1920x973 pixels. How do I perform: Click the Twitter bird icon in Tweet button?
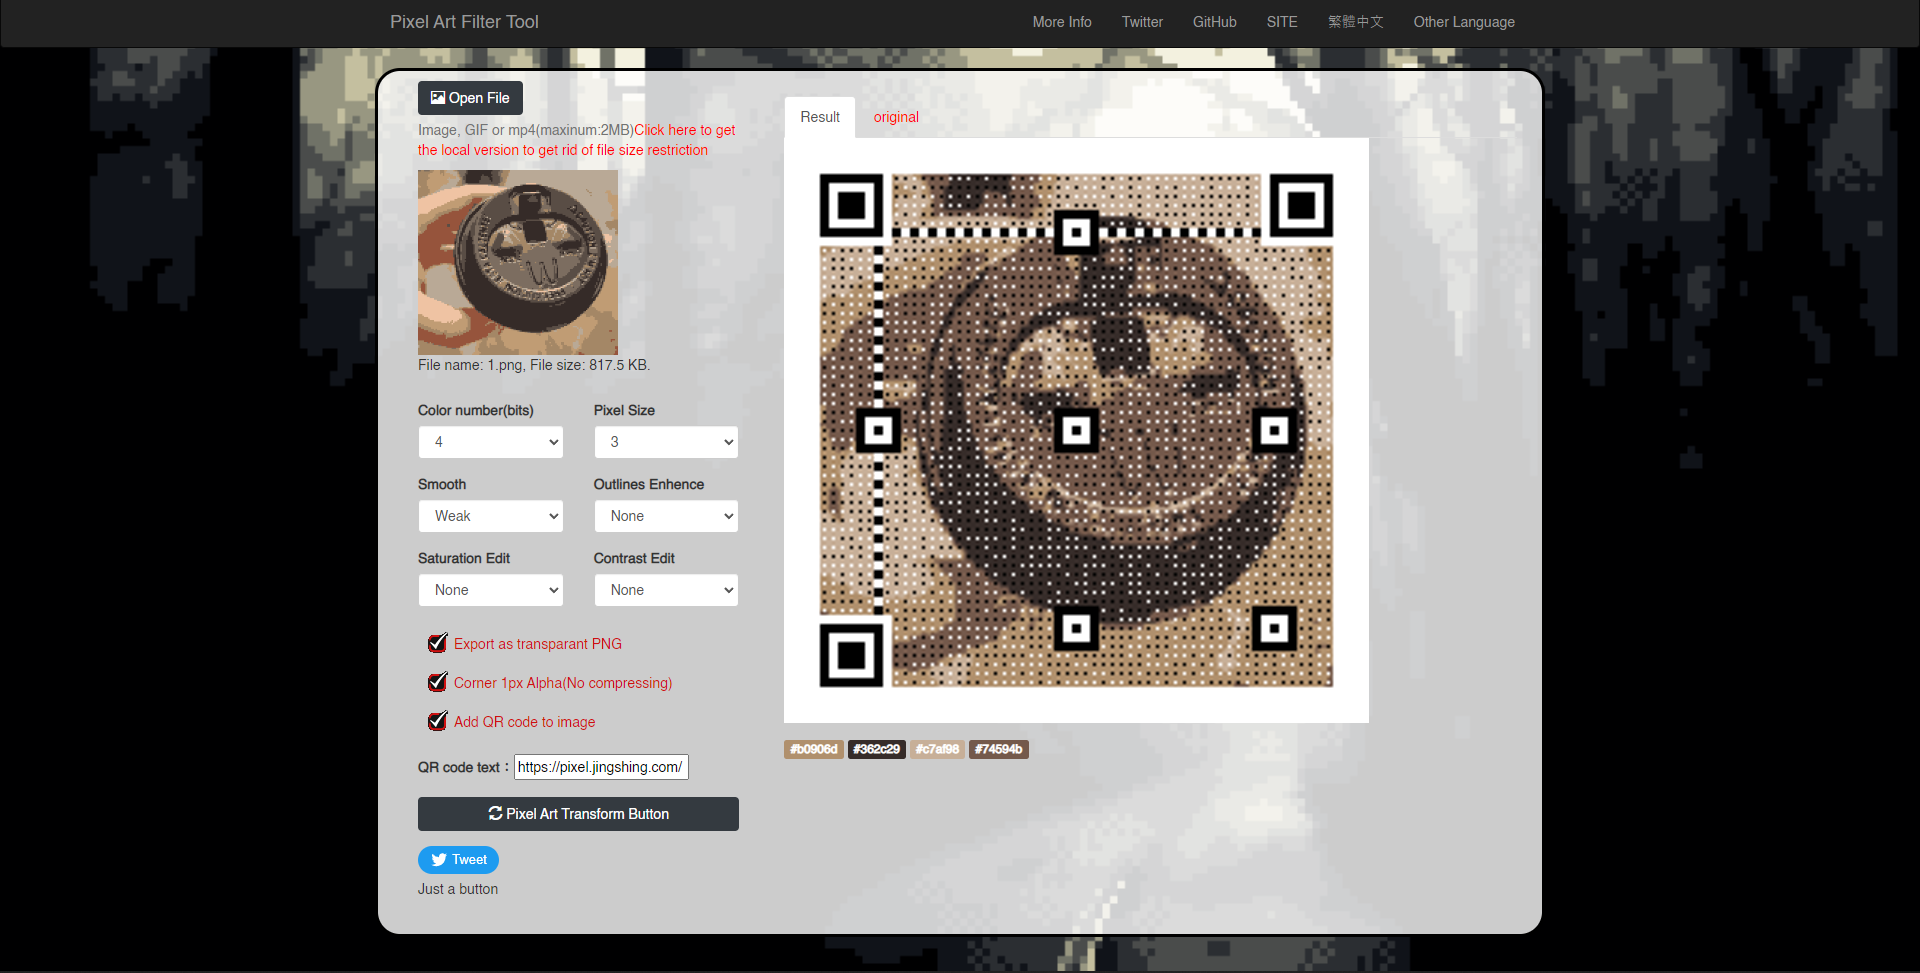[x=439, y=860]
